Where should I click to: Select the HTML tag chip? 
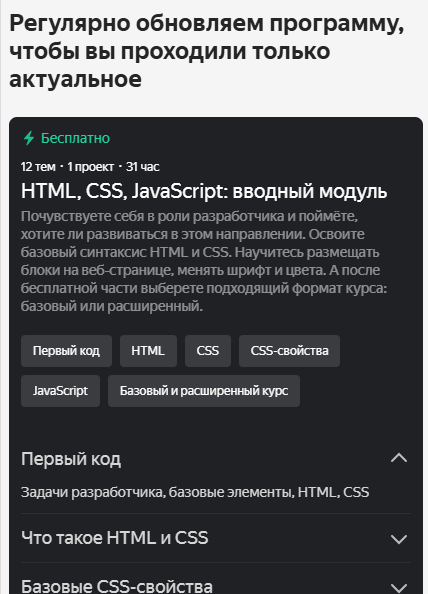tap(148, 351)
